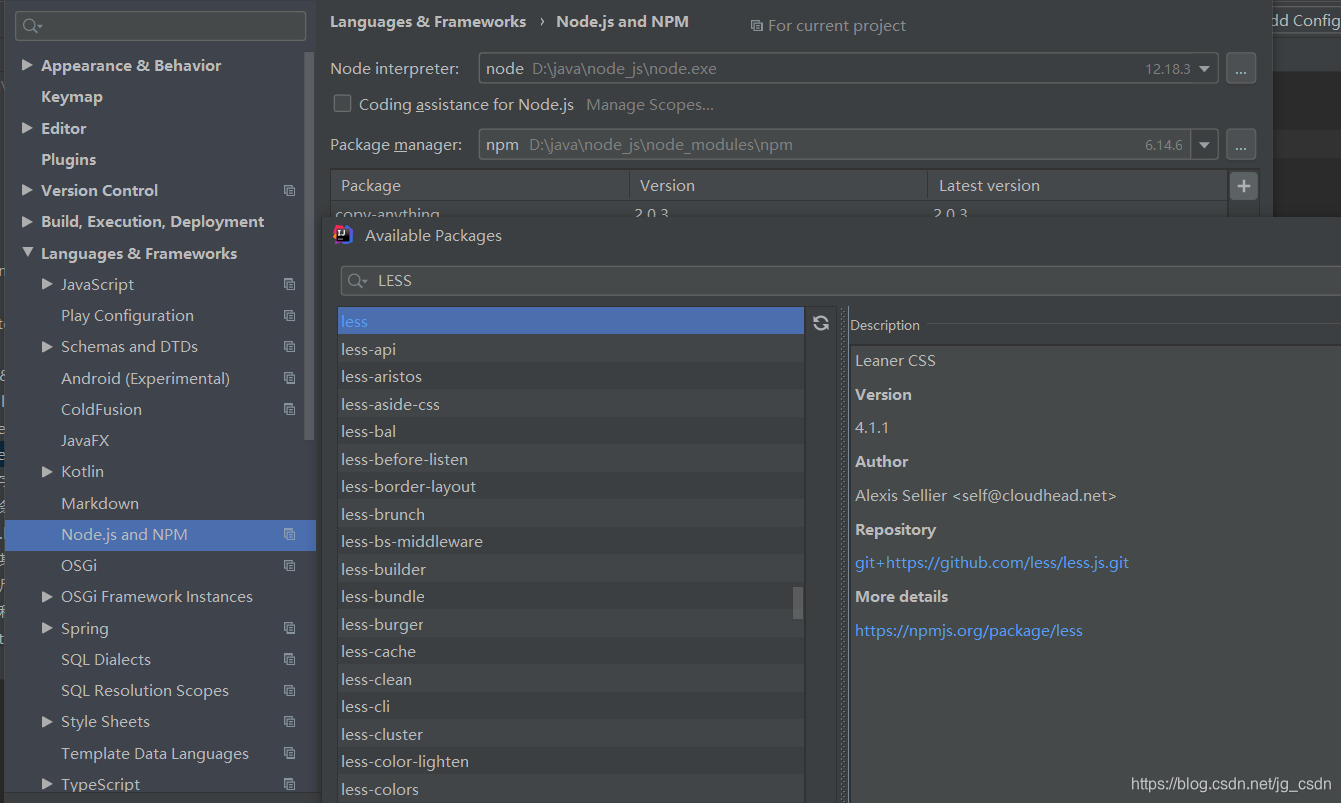Open the Plugins settings page
Image resolution: width=1341 pixels, height=803 pixels.
click(68, 160)
